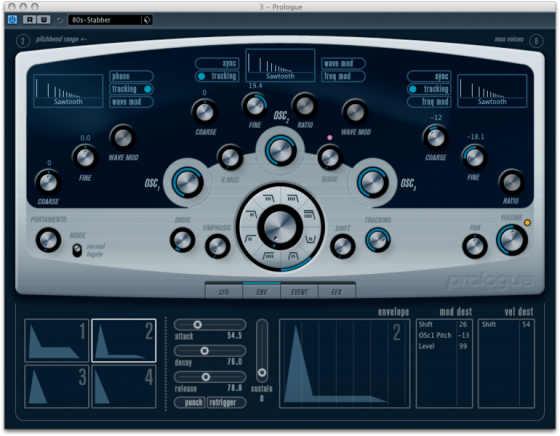This screenshot has height=436, width=560.
Task: Click the filter Tracking knob
Action: [x=378, y=240]
